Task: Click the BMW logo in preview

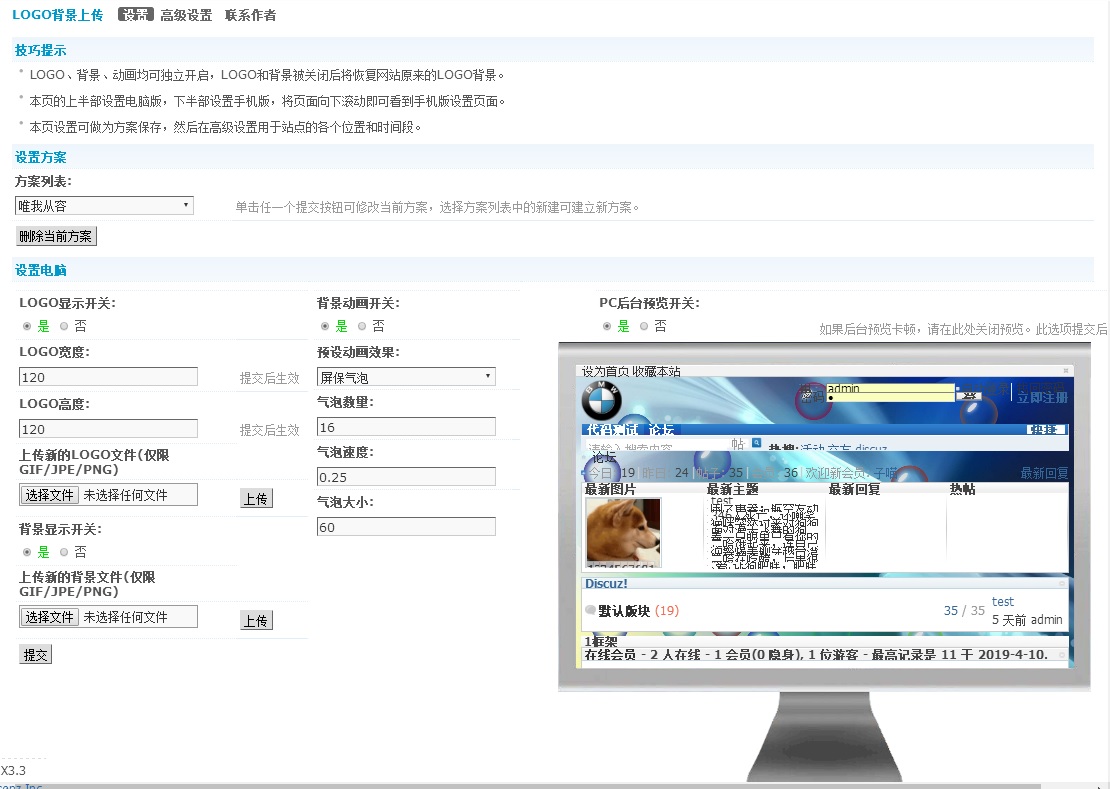Action: pos(602,401)
